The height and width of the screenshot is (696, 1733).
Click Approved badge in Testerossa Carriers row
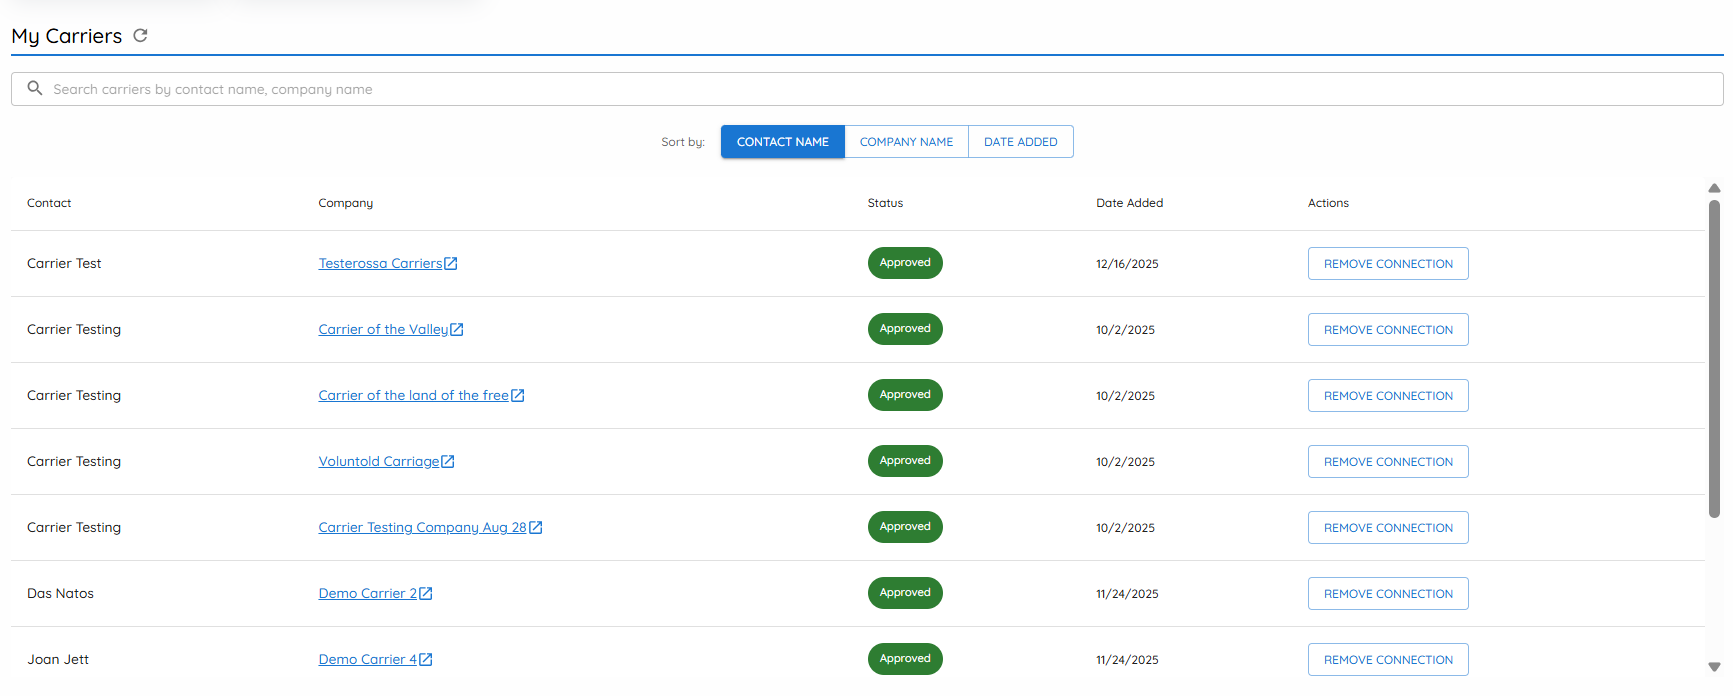[905, 263]
